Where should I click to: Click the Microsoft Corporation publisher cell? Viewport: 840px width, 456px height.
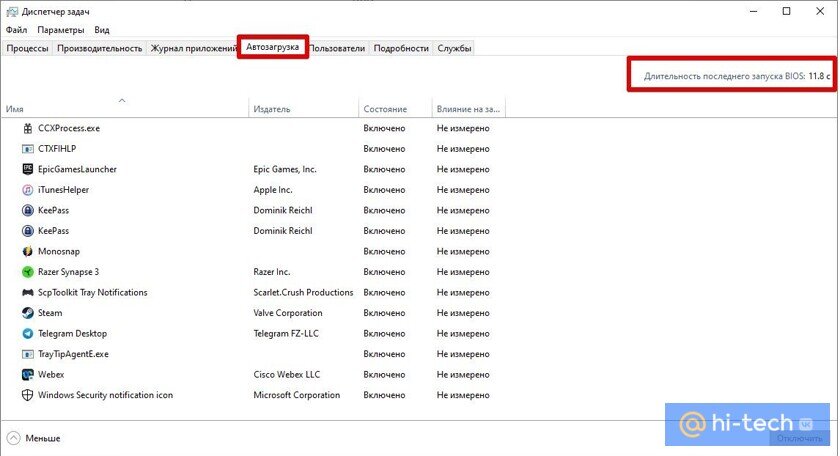297,395
